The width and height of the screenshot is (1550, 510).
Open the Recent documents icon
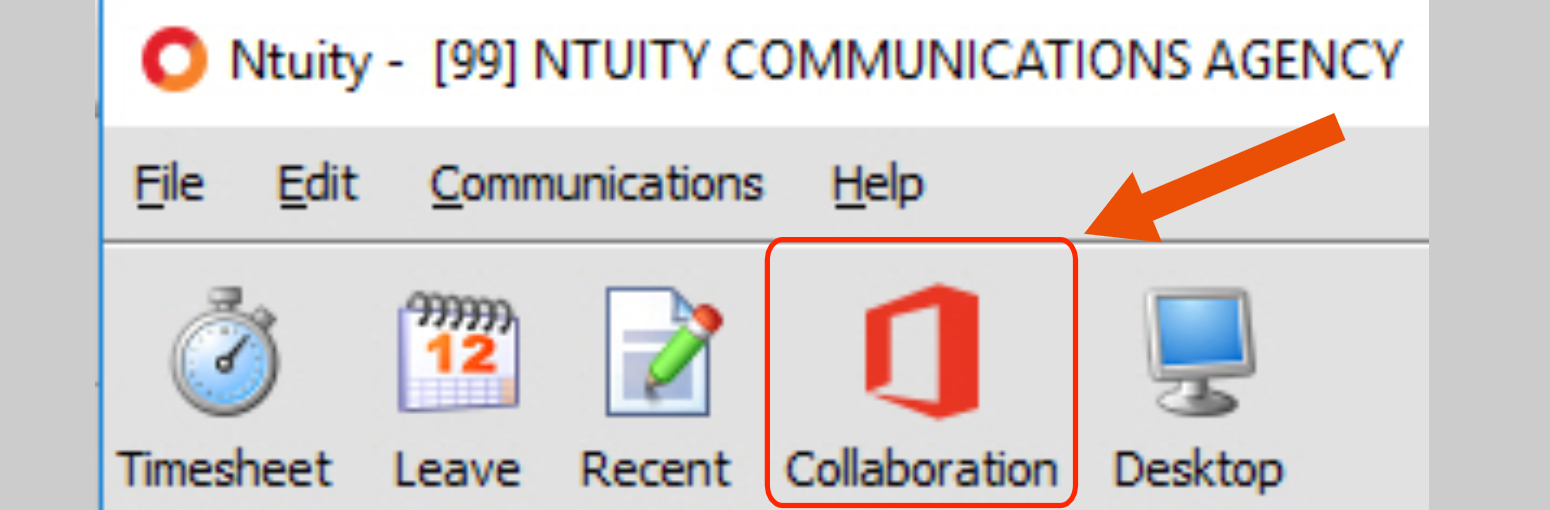[662, 350]
